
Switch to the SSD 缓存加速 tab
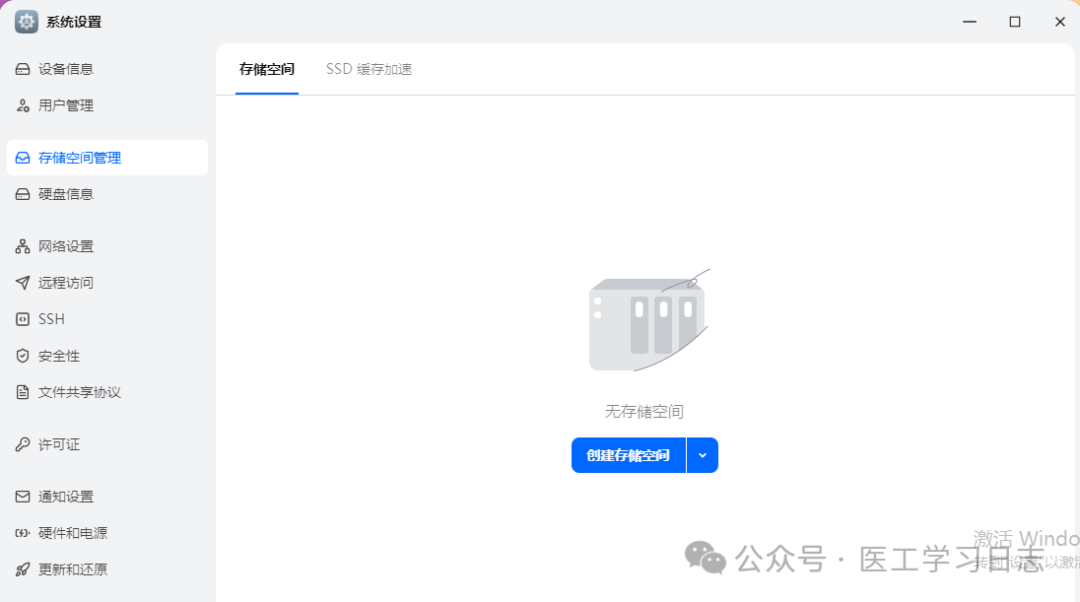(369, 69)
